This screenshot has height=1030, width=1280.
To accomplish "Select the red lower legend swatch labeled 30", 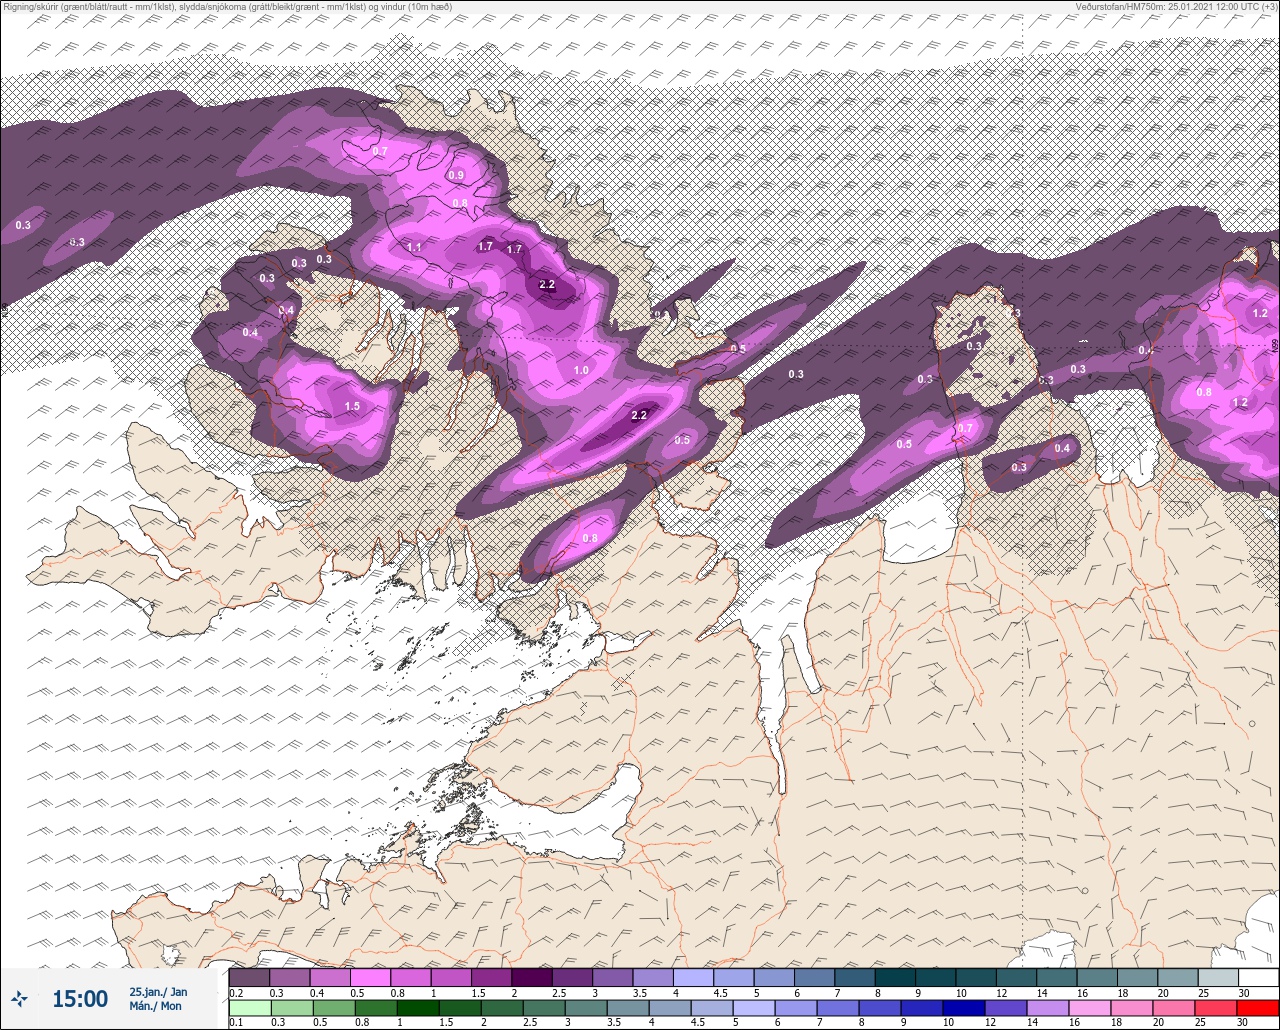I will pos(1257,1008).
